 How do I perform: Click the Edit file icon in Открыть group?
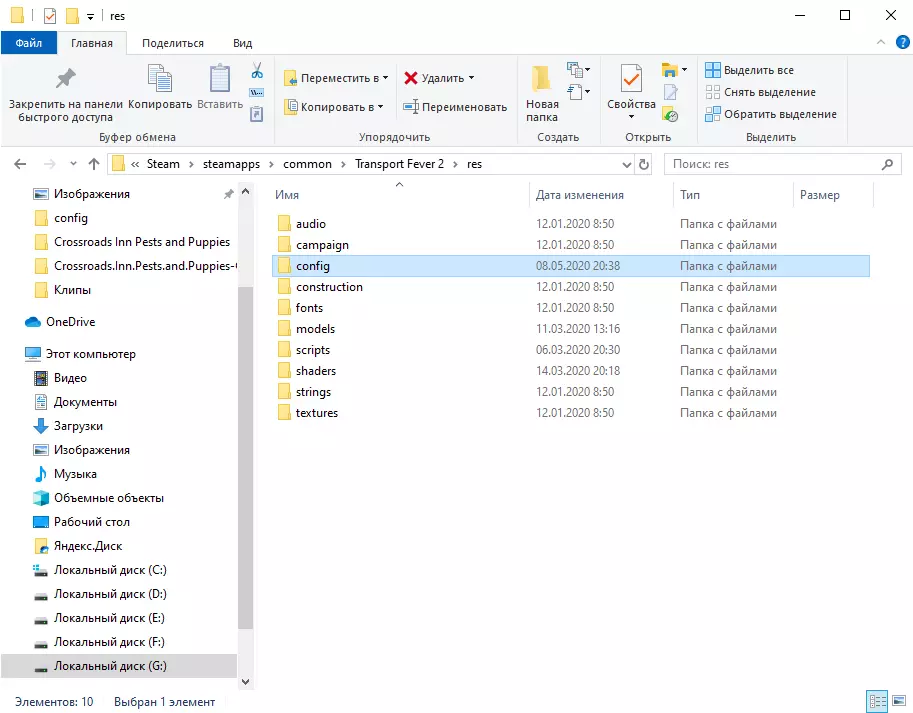coord(670,92)
